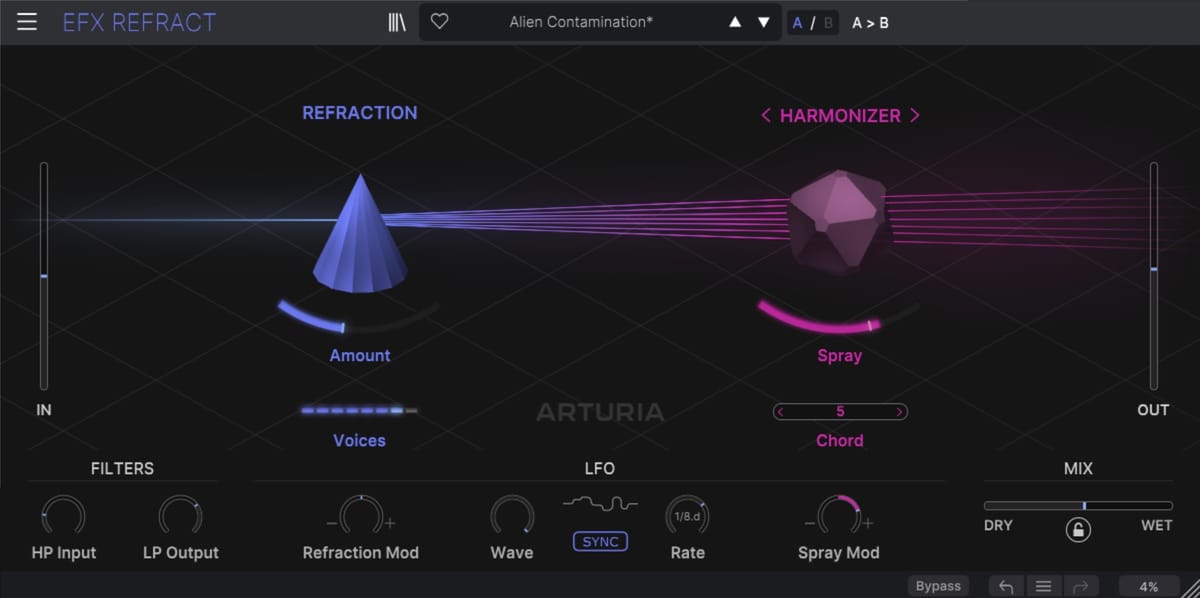This screenshot has width=1200, height=598.
Task: Open preset name Alien Contamination
Action: pyautogui.click(x=581, y=21)
